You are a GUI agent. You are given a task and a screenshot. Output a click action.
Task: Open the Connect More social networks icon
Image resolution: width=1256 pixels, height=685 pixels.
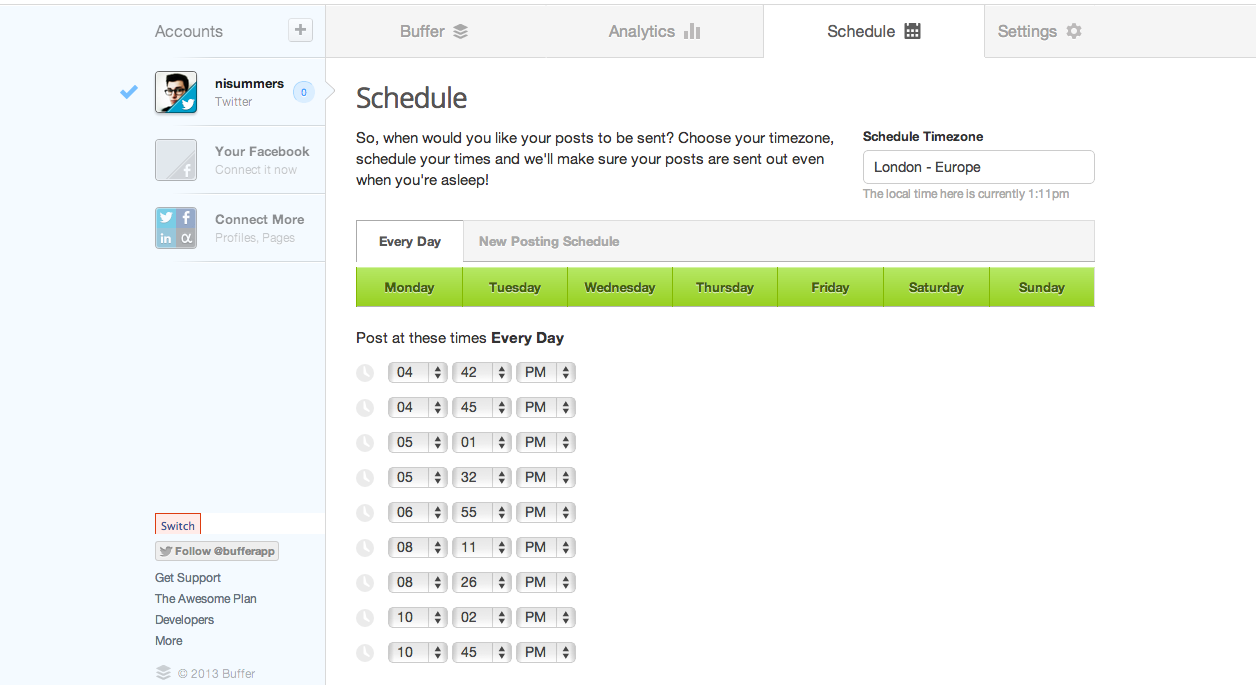(176, 228)
